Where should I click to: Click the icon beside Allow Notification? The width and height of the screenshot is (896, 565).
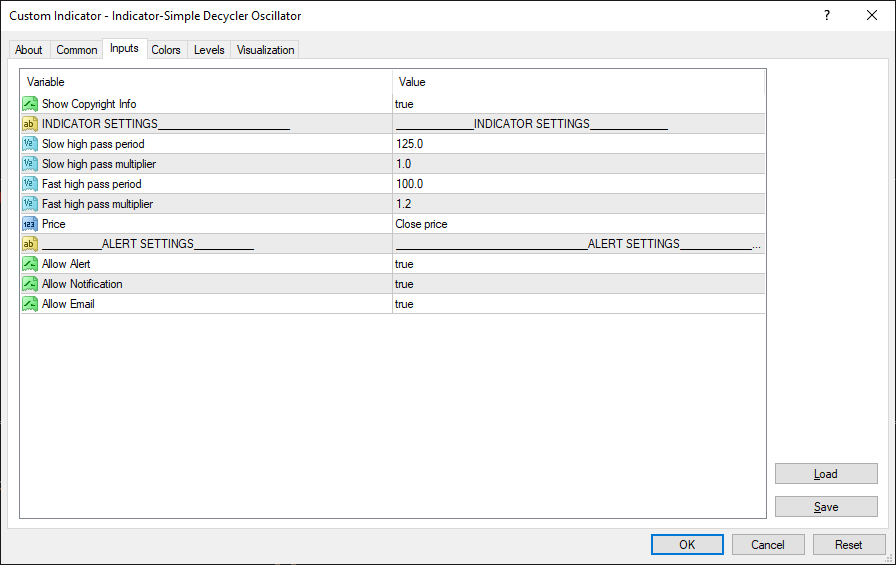pyautogui.click(x=30, y=284)
